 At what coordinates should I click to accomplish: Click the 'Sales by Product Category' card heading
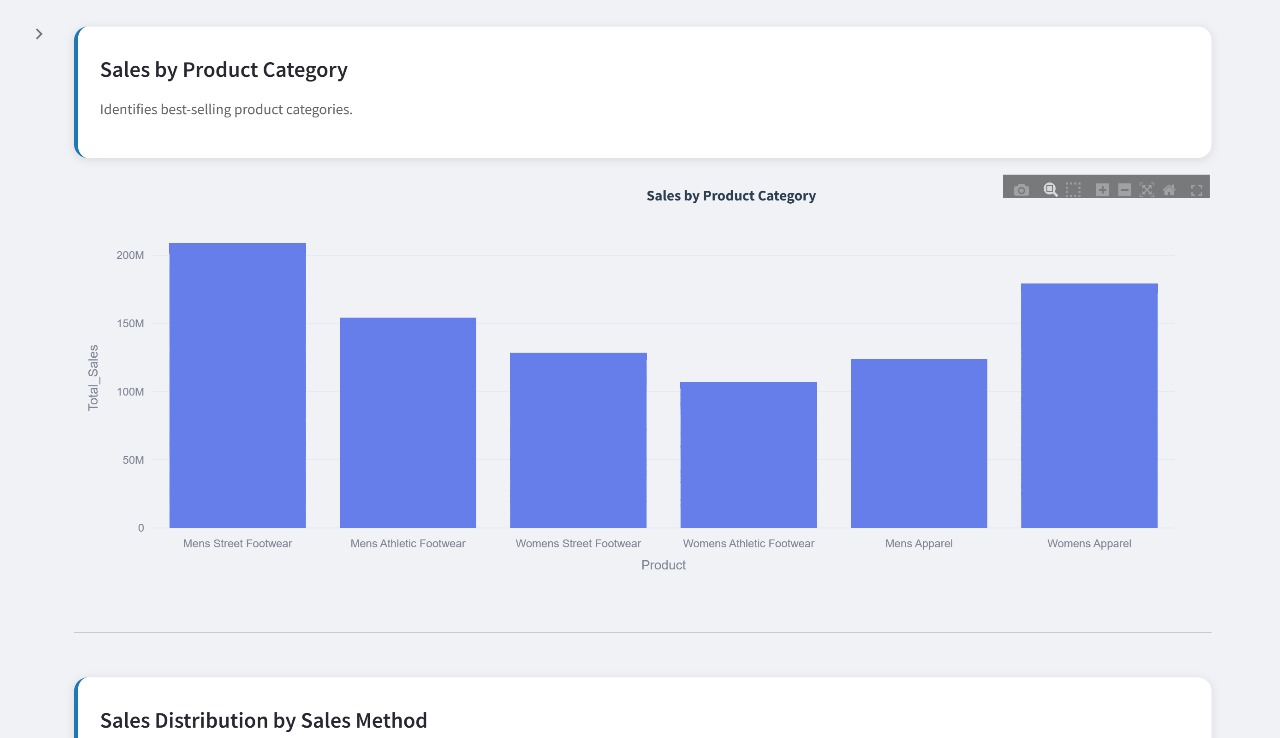[x=224, y=70]
